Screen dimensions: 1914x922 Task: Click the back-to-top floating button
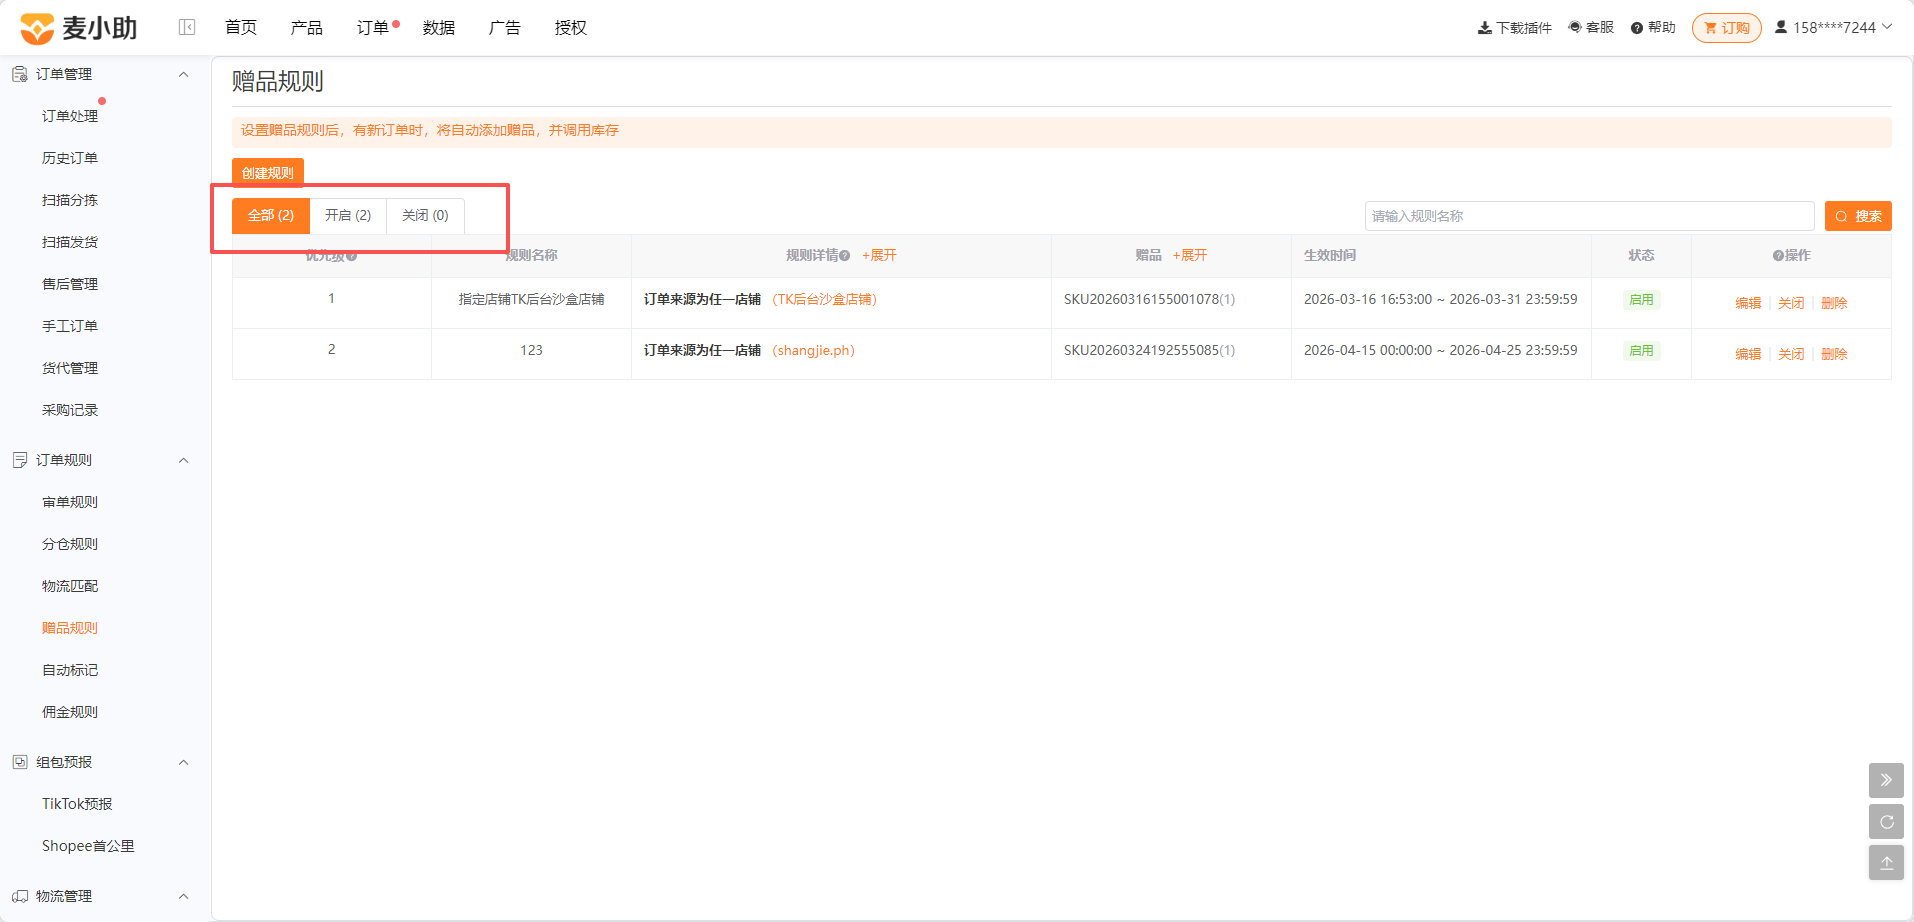(x=1886, y=862)
